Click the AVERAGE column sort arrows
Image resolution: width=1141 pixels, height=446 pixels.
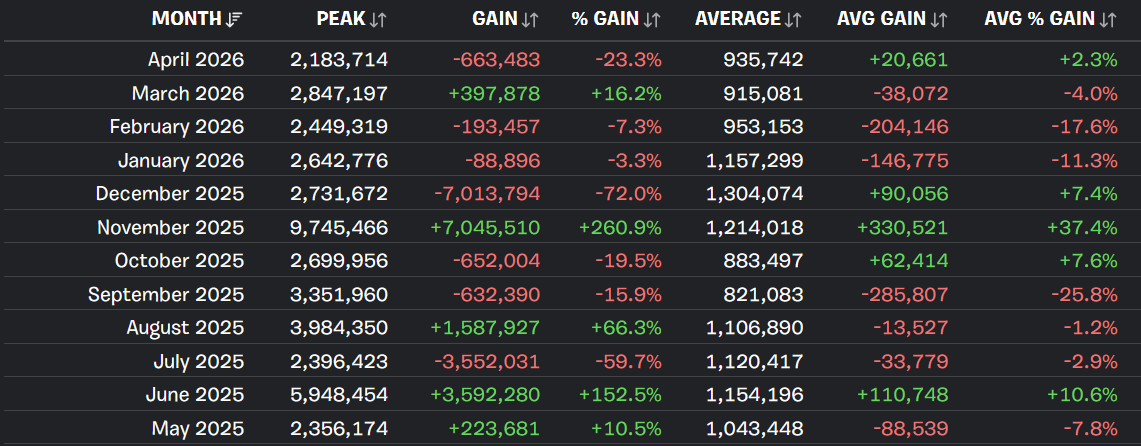(x=794, y=20)
